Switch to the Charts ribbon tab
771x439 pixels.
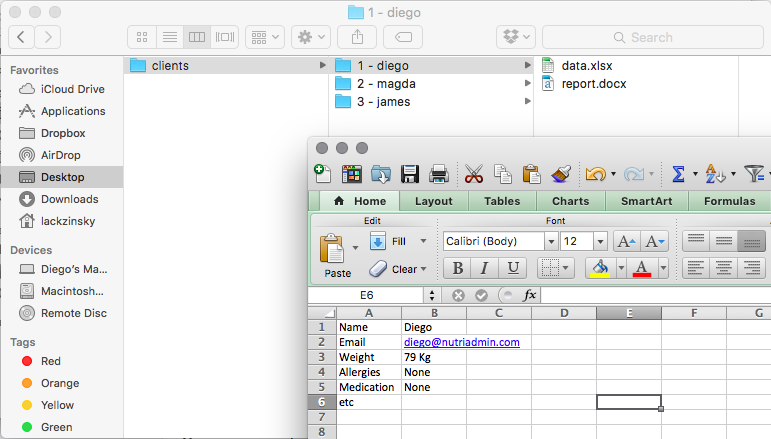coord(570,201)
